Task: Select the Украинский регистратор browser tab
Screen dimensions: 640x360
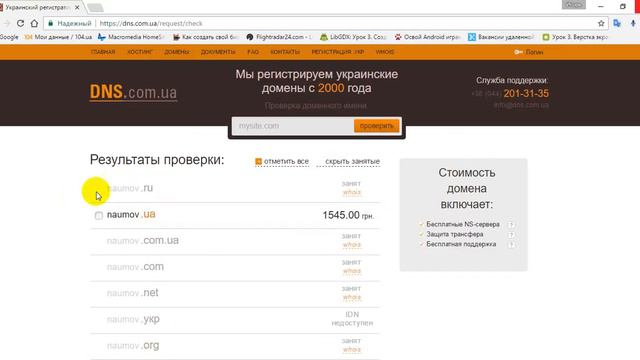Action: (38, 7)
